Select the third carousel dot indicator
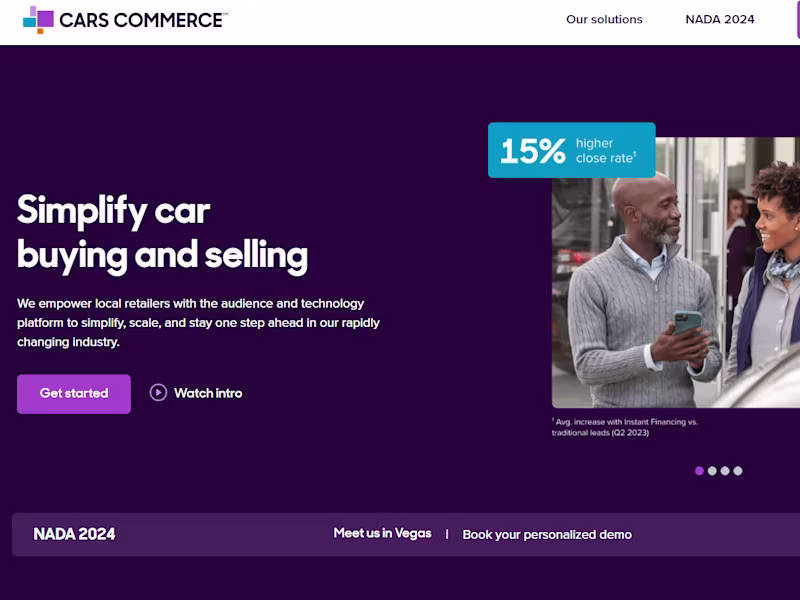Viewport: 800px width, 600px height. click(725, 471)
